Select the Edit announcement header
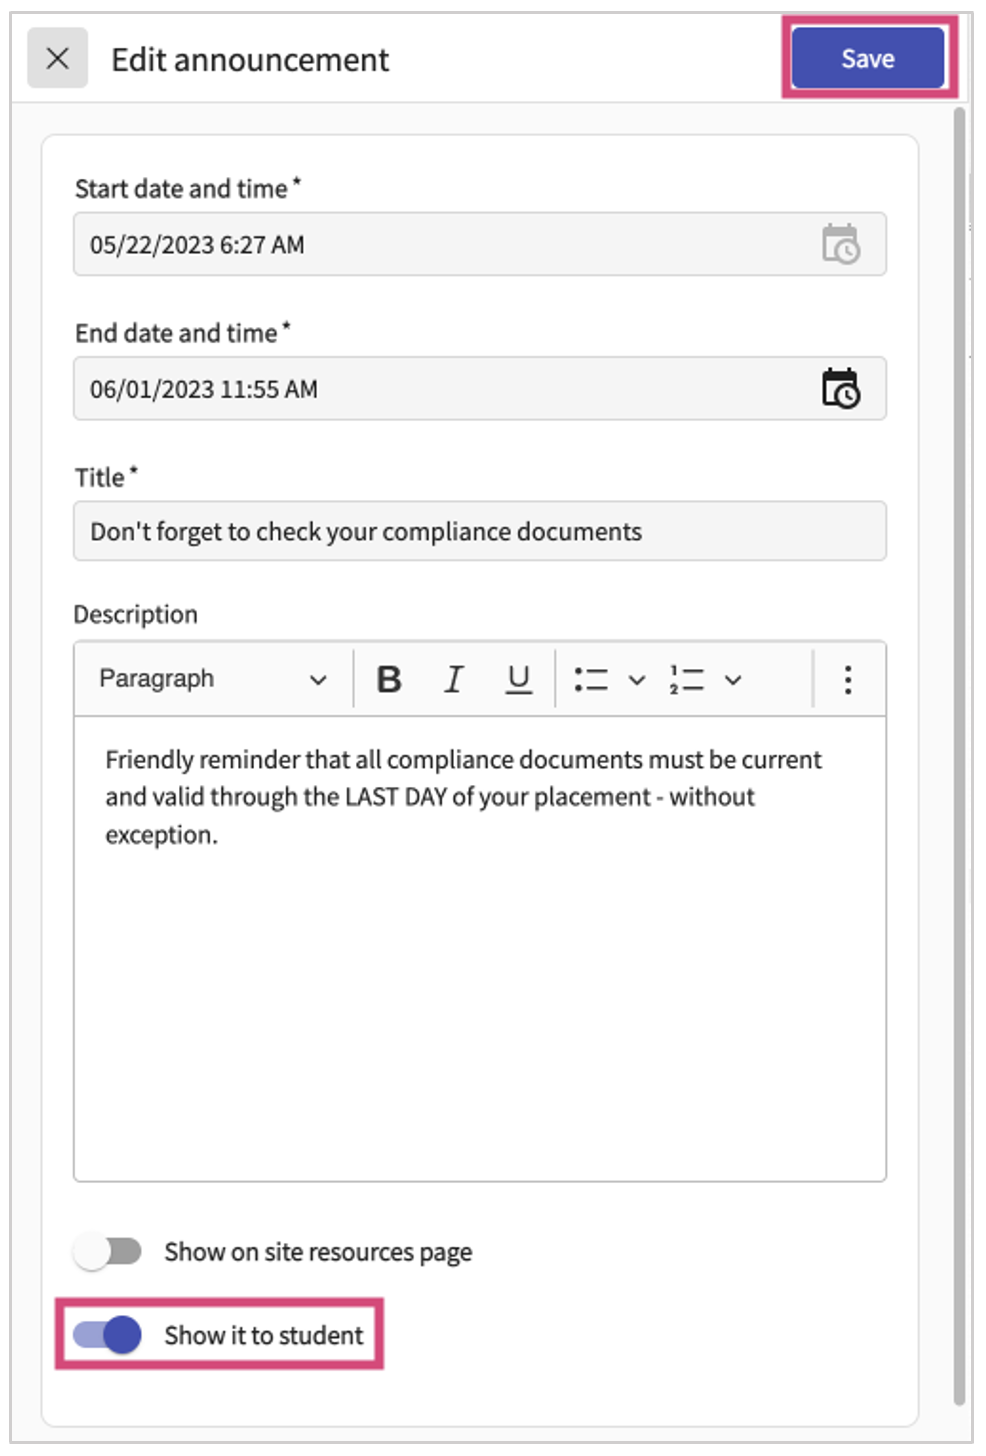The image size is (986, 1456). pyautogui.click(x=250, y=59)
